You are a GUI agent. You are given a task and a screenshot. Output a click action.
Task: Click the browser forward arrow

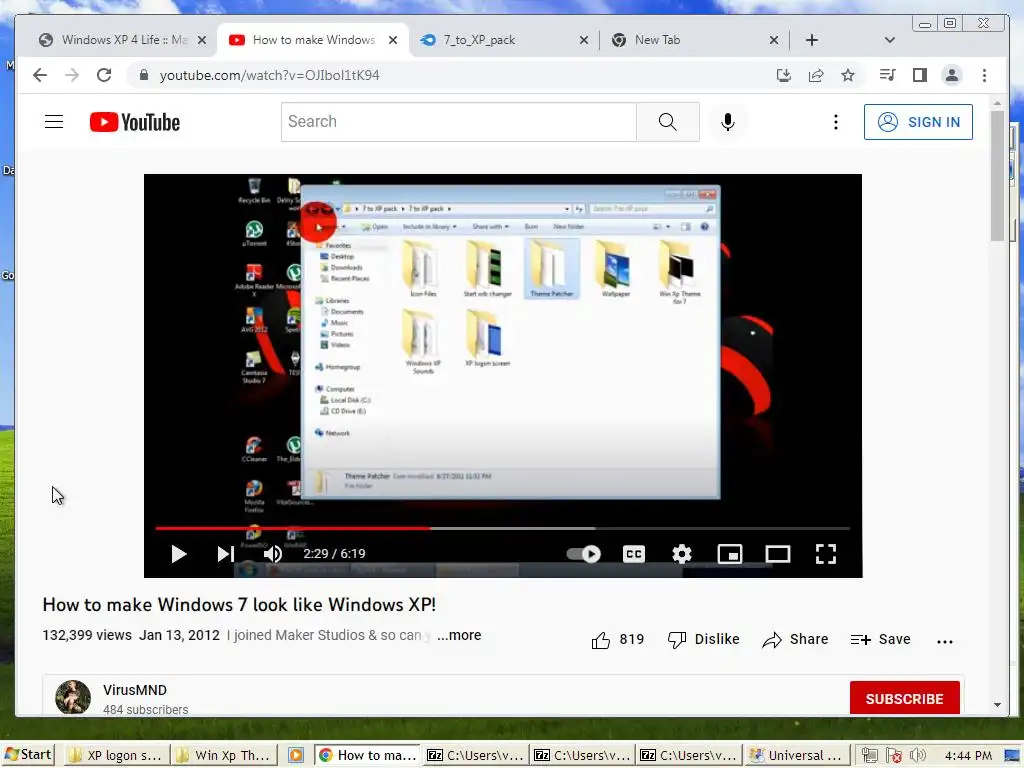[x=72, y=75]
